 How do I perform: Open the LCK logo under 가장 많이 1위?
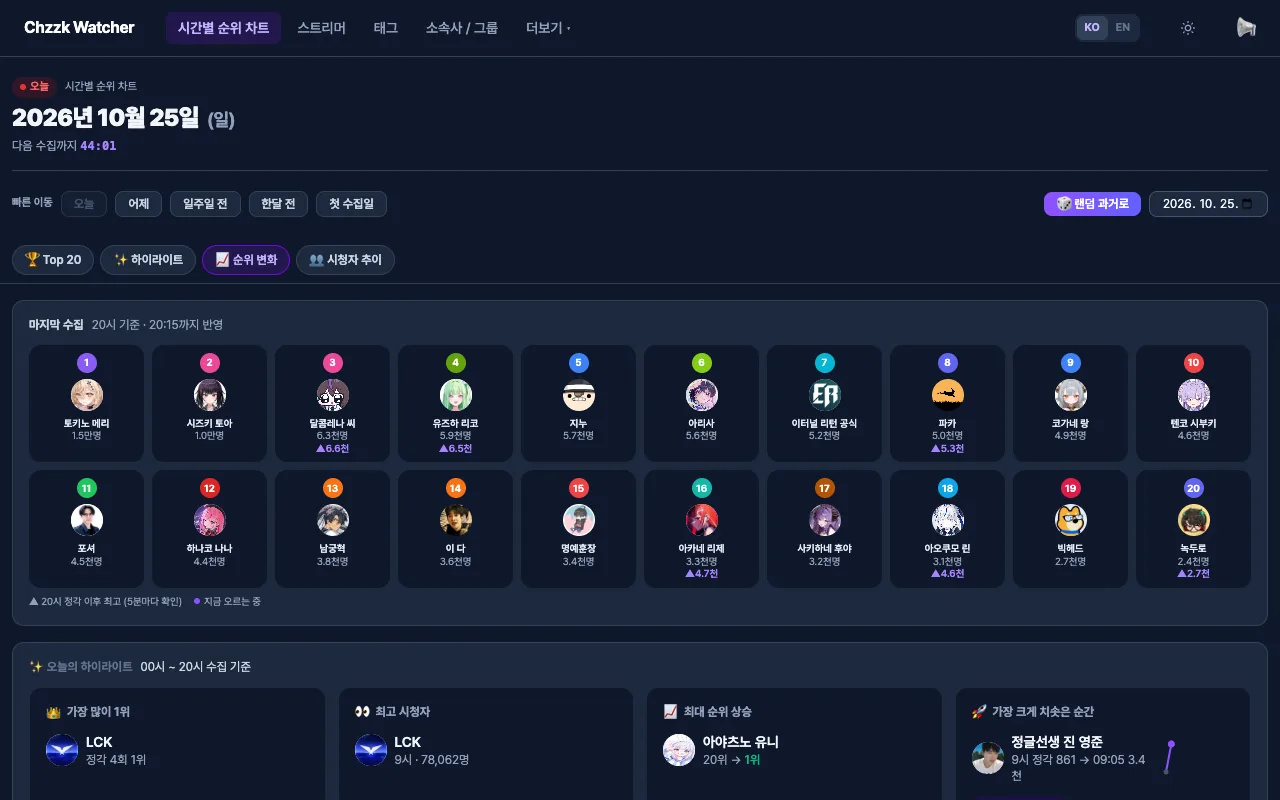(62, 750)
